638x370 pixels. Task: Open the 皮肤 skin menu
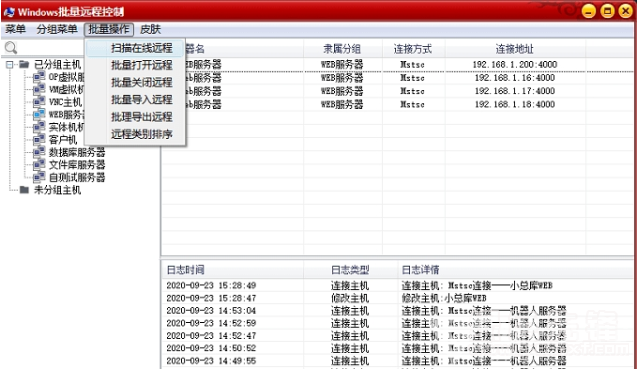150,29
